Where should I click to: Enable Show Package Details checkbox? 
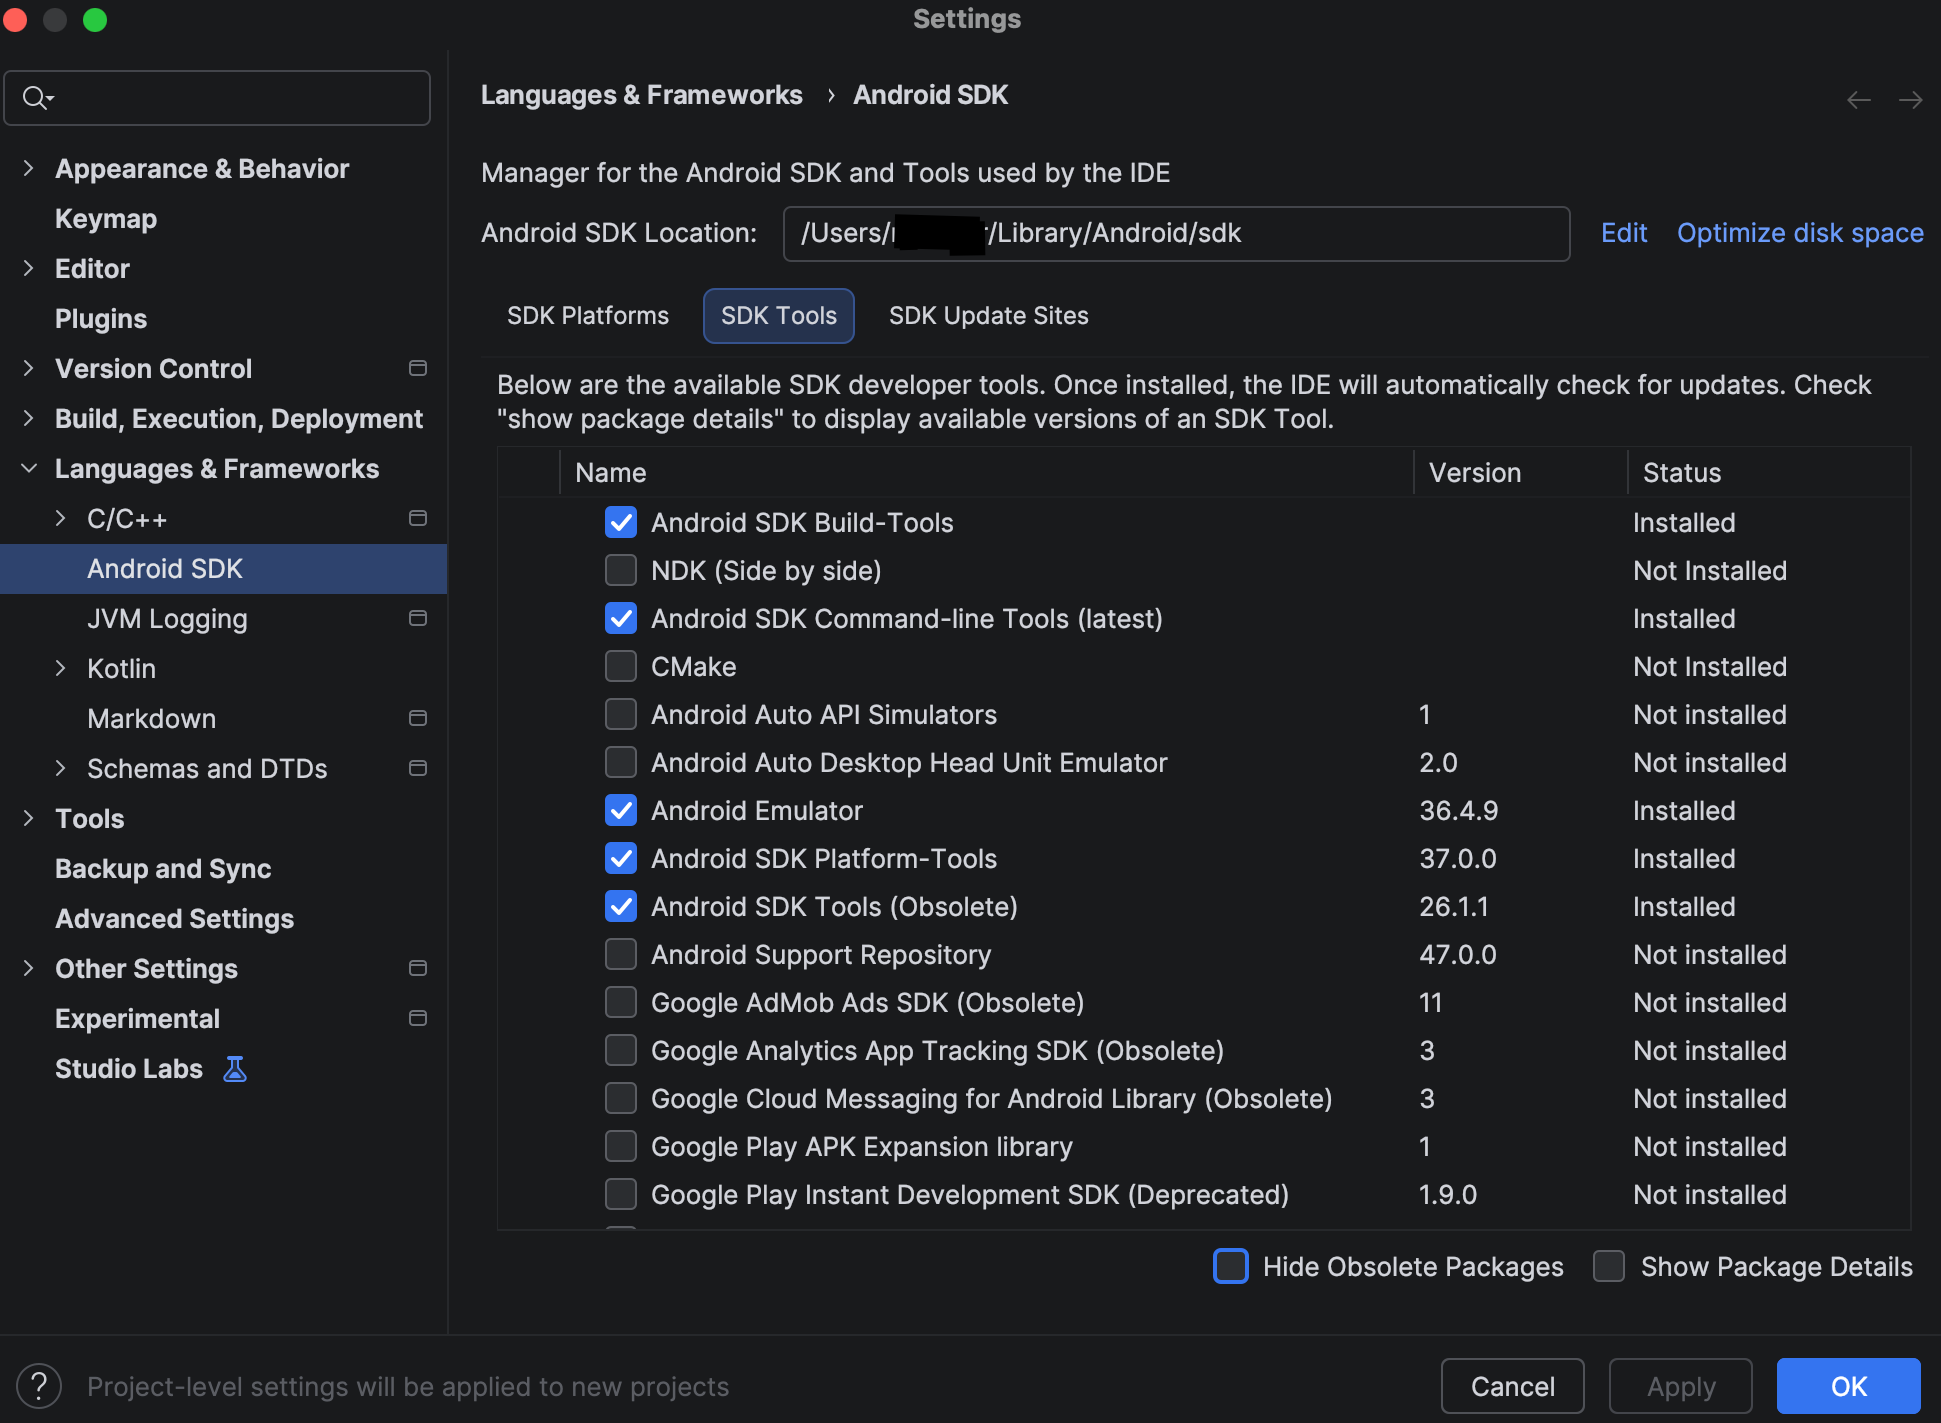1608,1266
